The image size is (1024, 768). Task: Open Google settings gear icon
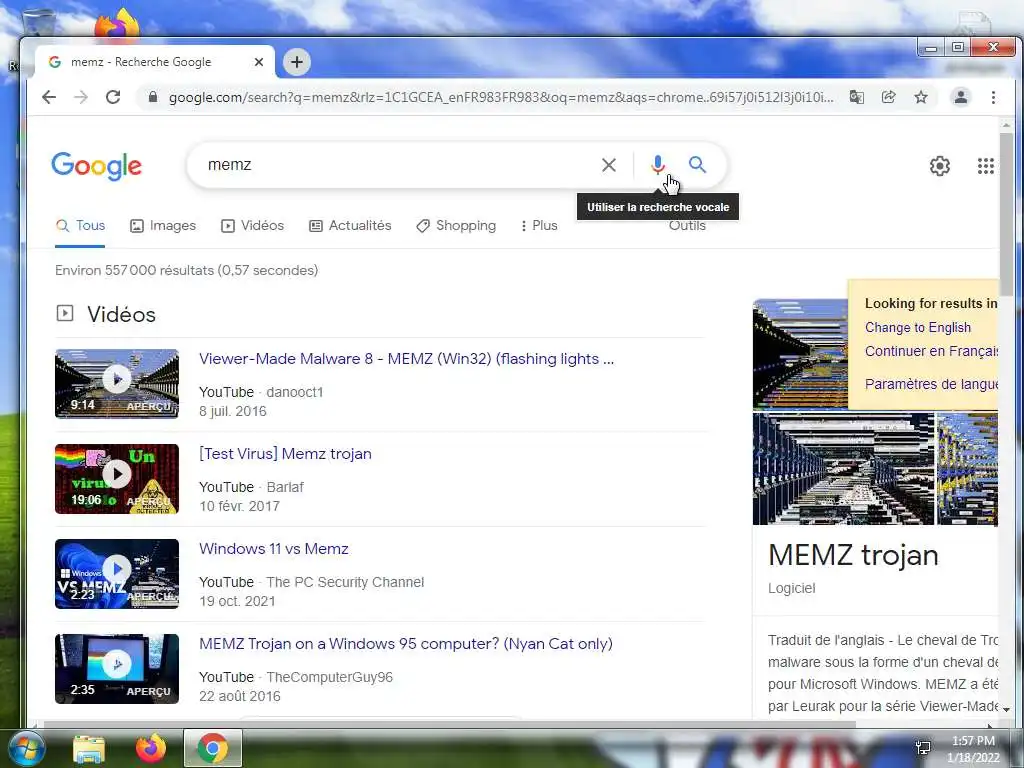pyautogui.click(x=940, y=166)
